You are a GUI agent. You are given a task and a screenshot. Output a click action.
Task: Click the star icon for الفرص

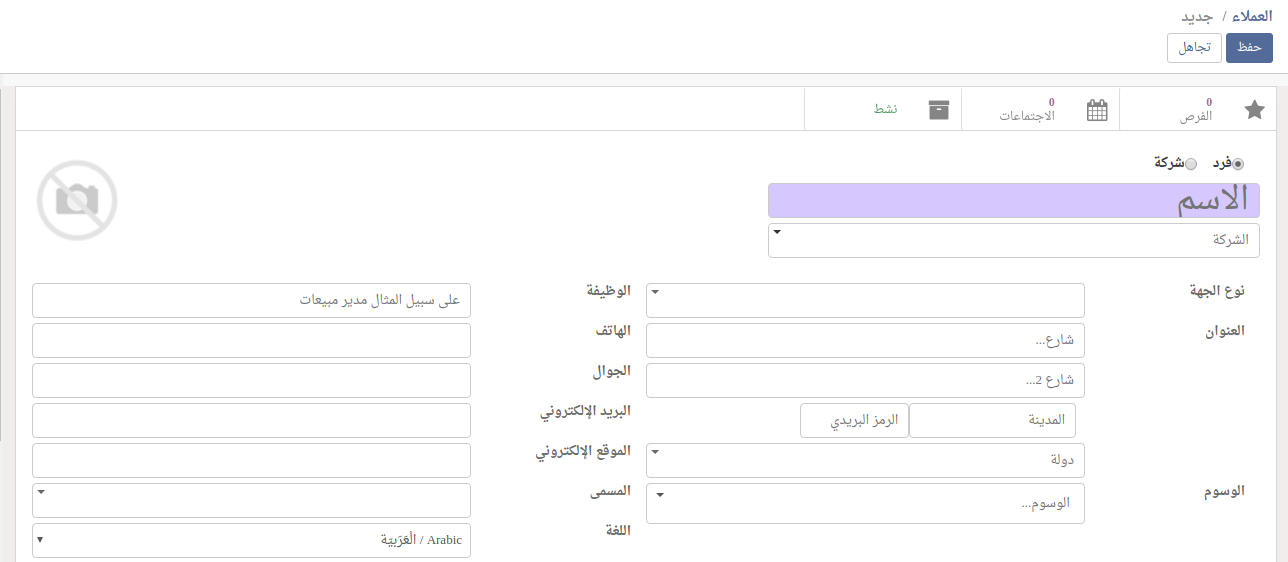pos(1254,110)
